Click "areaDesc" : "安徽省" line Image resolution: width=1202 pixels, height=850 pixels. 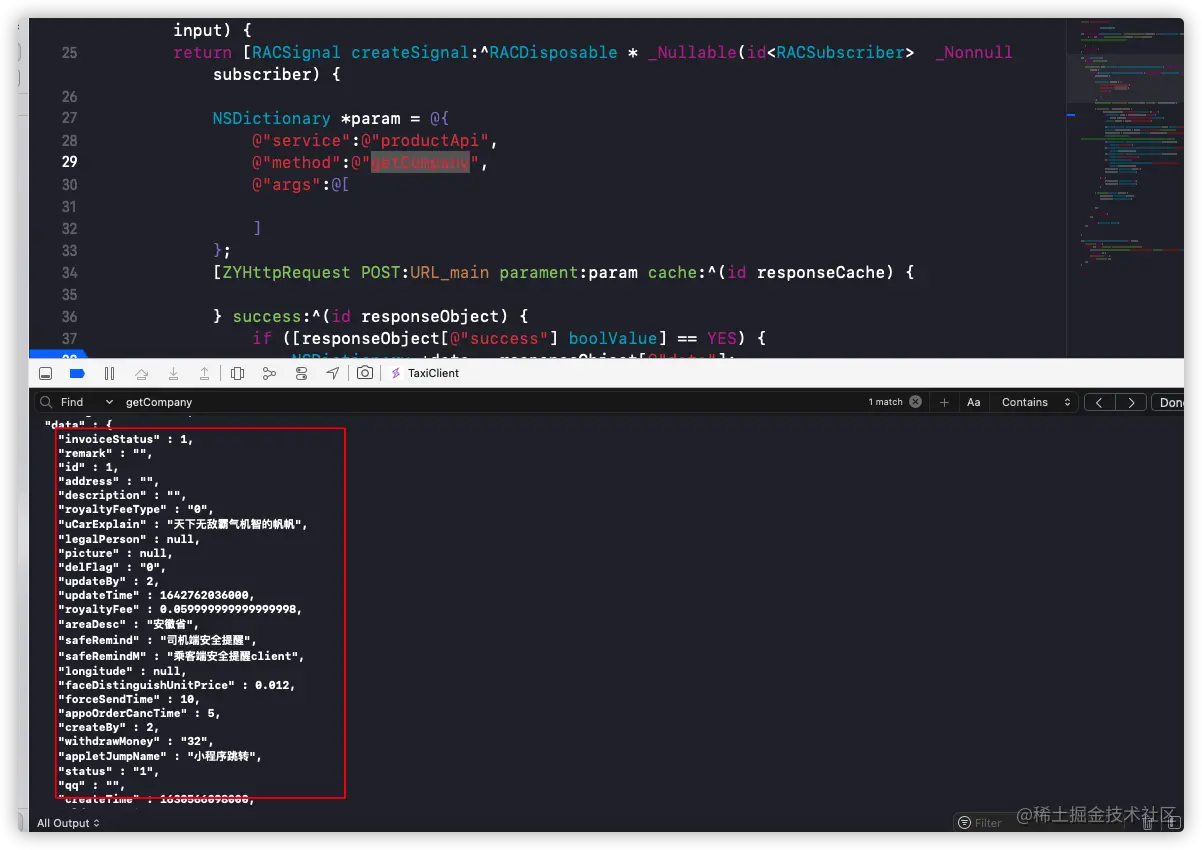click(x=129, y=625)
